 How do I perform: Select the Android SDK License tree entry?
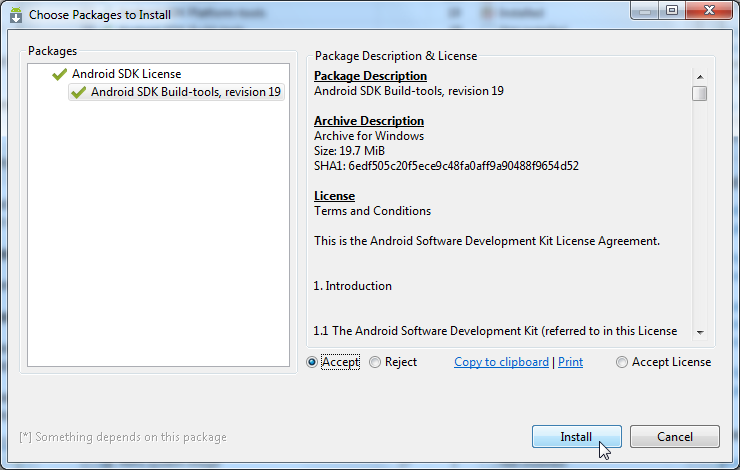126,74
